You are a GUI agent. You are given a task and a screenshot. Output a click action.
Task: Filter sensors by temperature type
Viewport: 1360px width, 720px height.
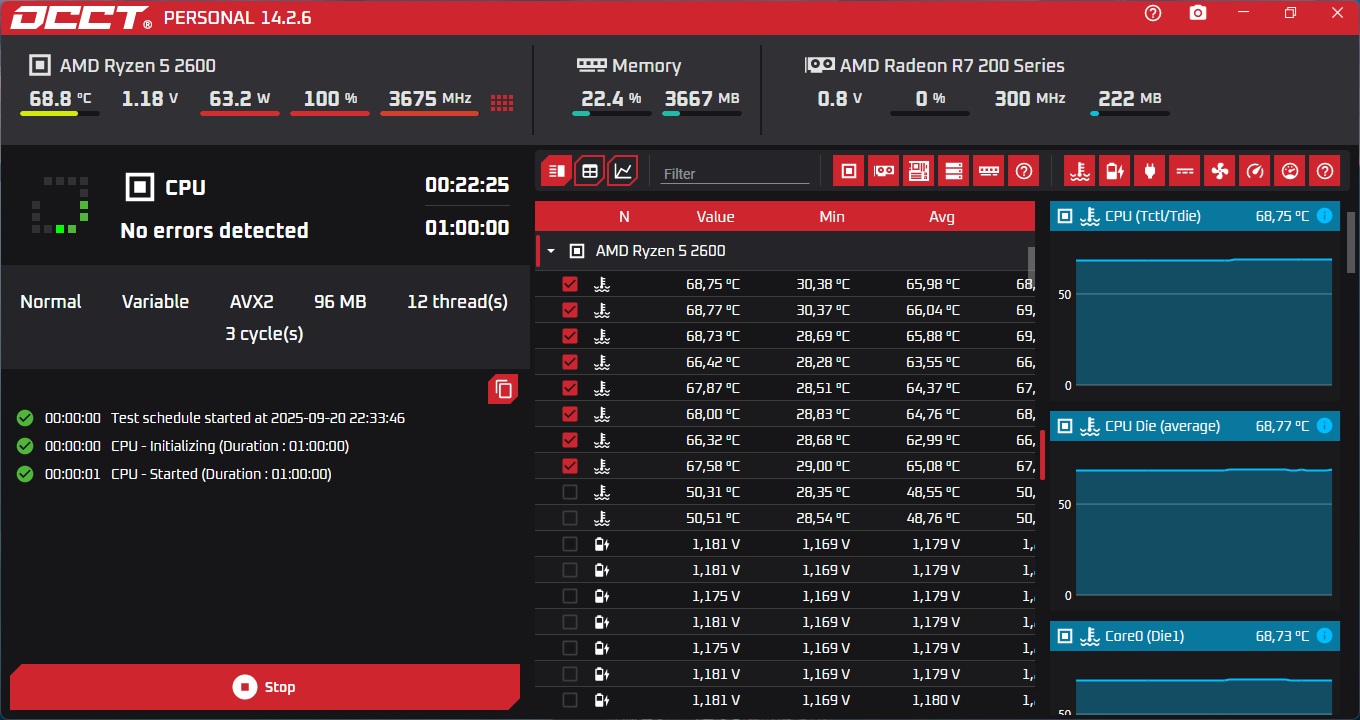pos(1078,171)
